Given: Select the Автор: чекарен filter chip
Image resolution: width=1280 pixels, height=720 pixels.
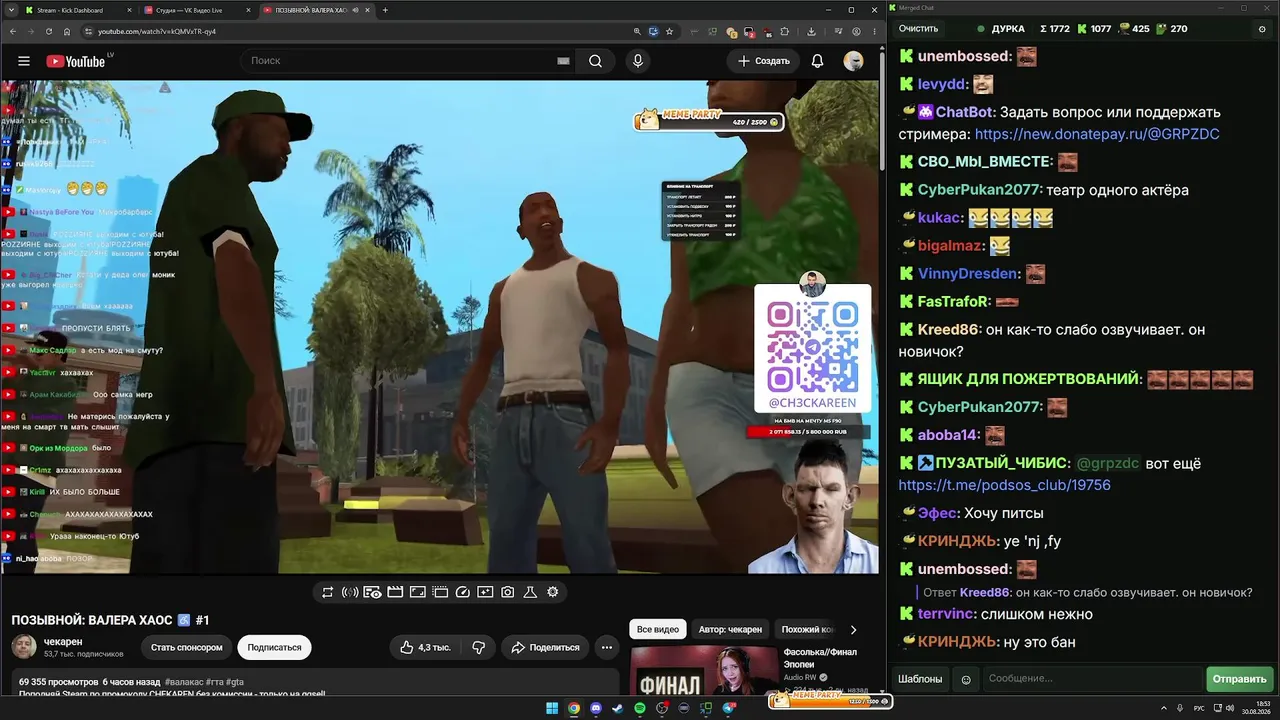Looking at the screenshot, I should (730, 630).
